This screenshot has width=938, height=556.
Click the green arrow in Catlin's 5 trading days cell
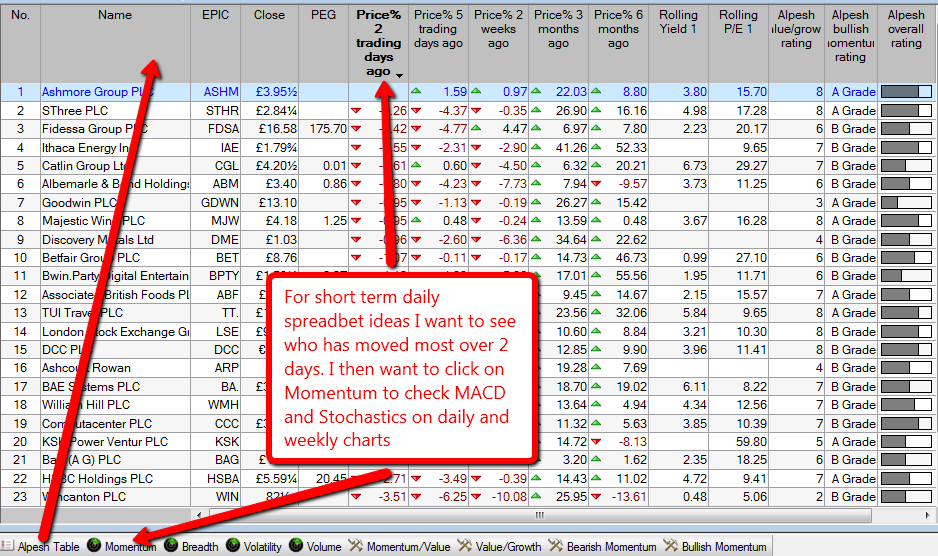[x=416, y=165]
